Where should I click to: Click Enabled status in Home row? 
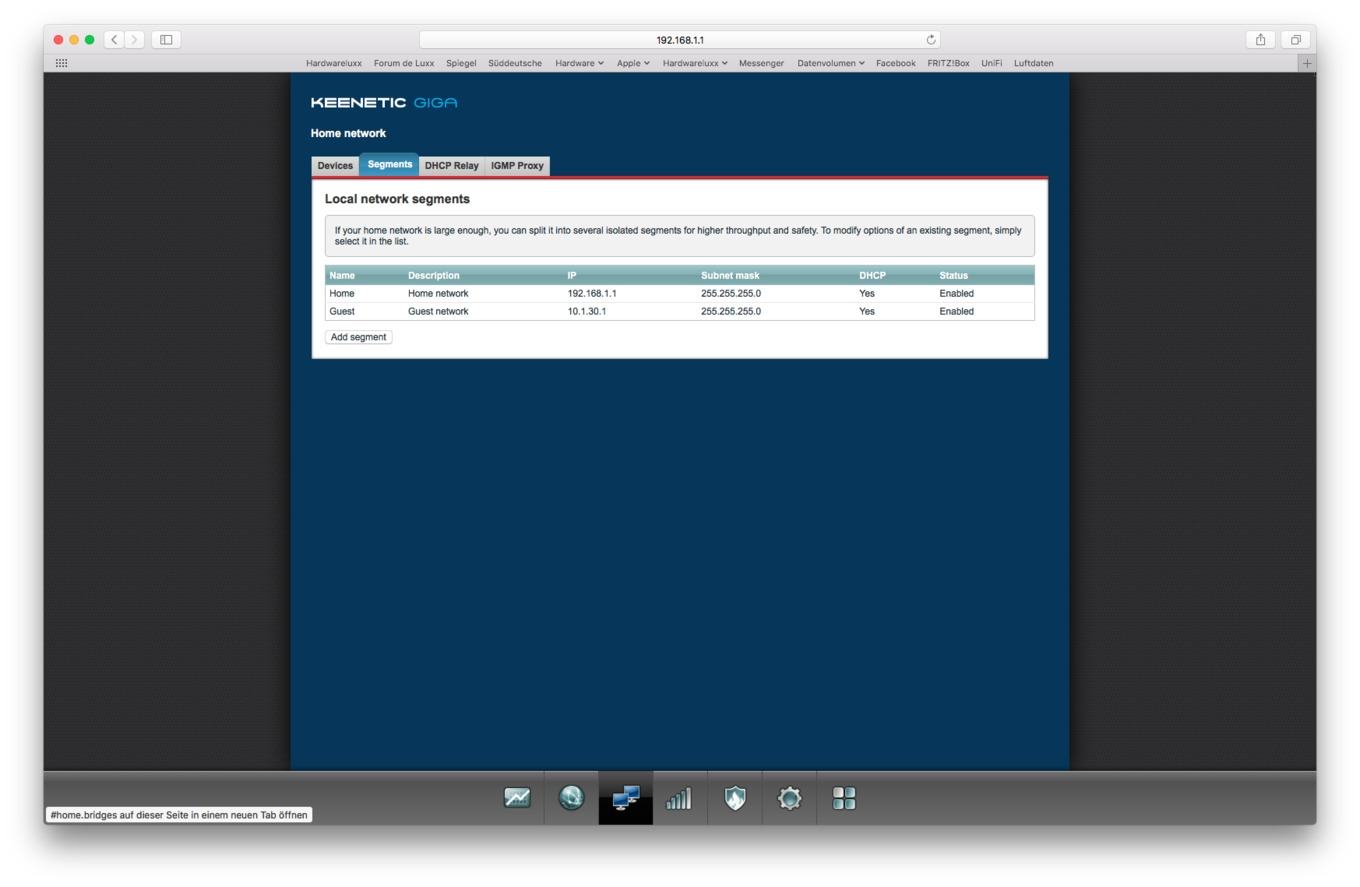[x=956, y=294]
